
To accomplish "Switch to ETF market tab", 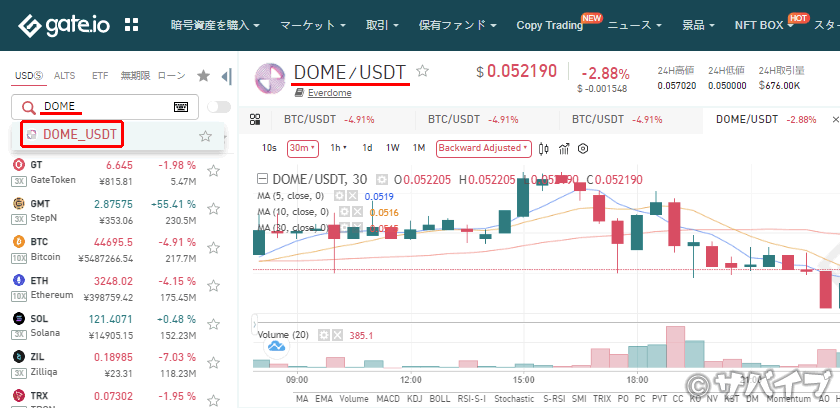I will 100,76.
